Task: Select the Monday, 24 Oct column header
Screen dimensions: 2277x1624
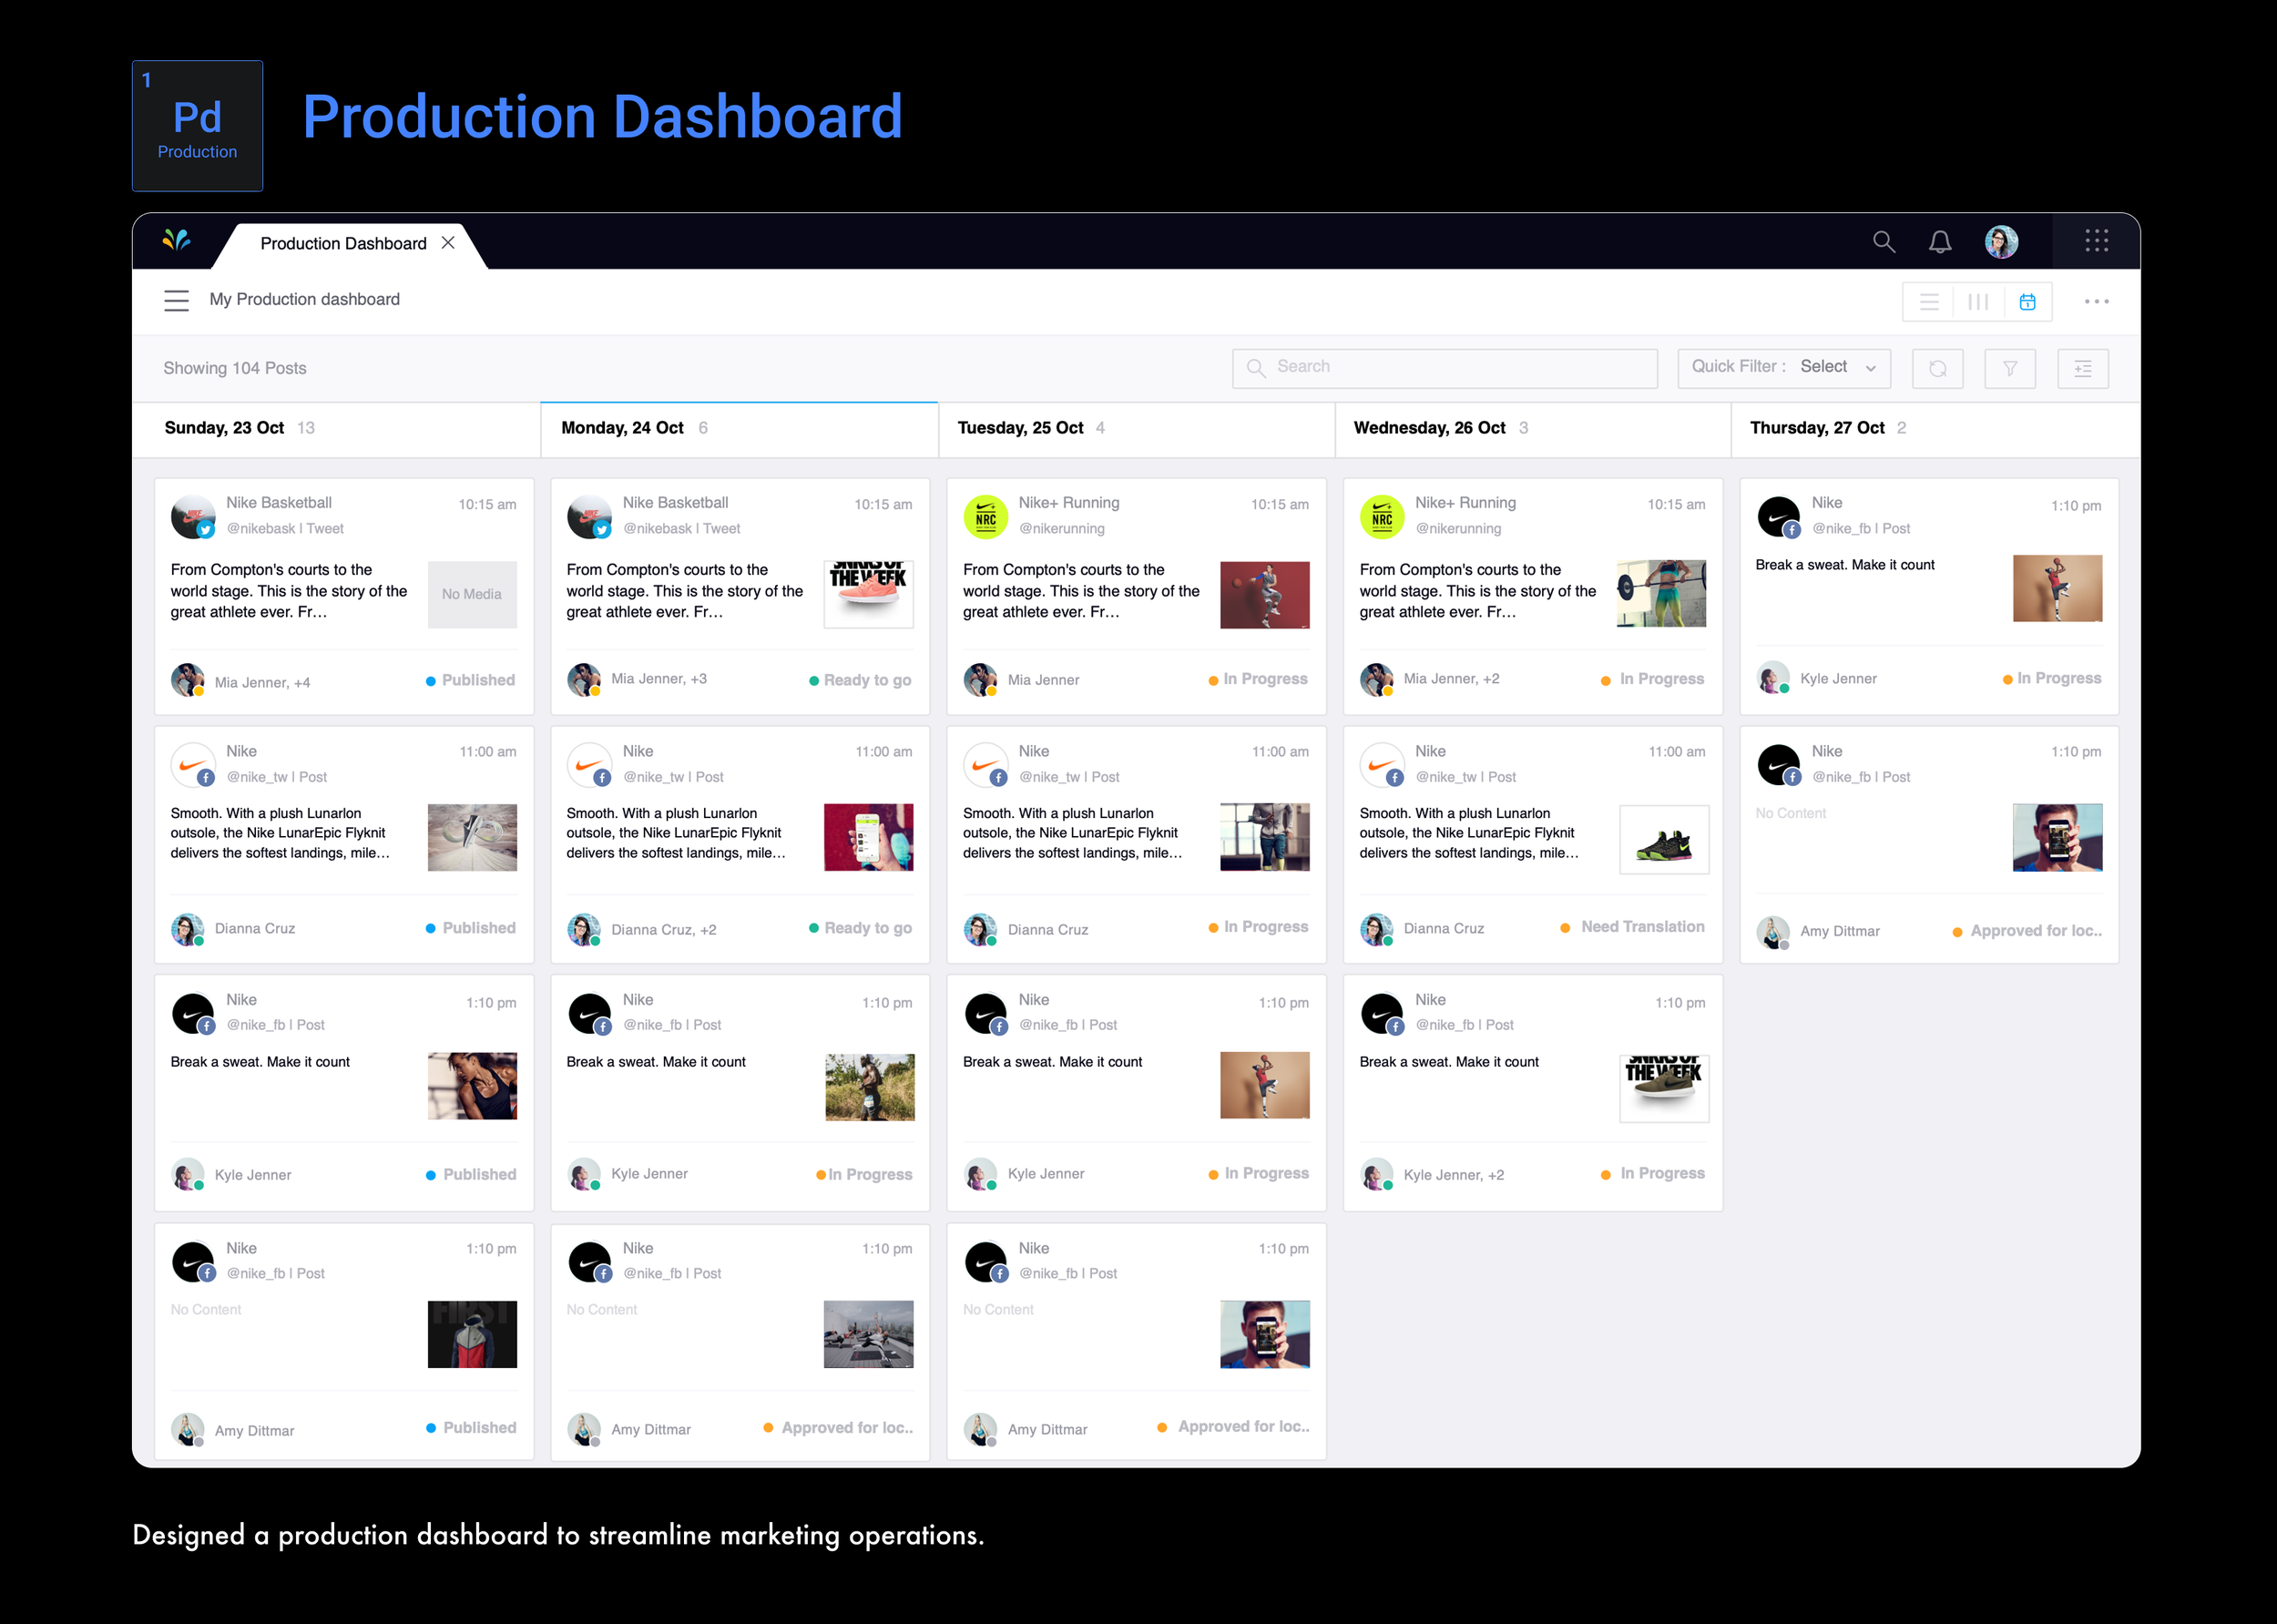Action: tap(622, 428)
